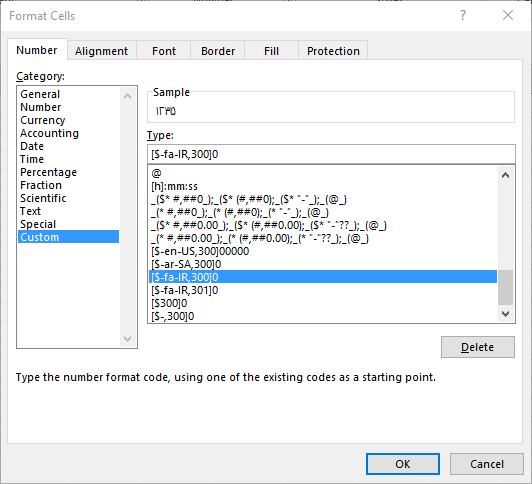Click the format list scrollbar thumb
This screenshot has height=484, width=532.
point(506,288)
